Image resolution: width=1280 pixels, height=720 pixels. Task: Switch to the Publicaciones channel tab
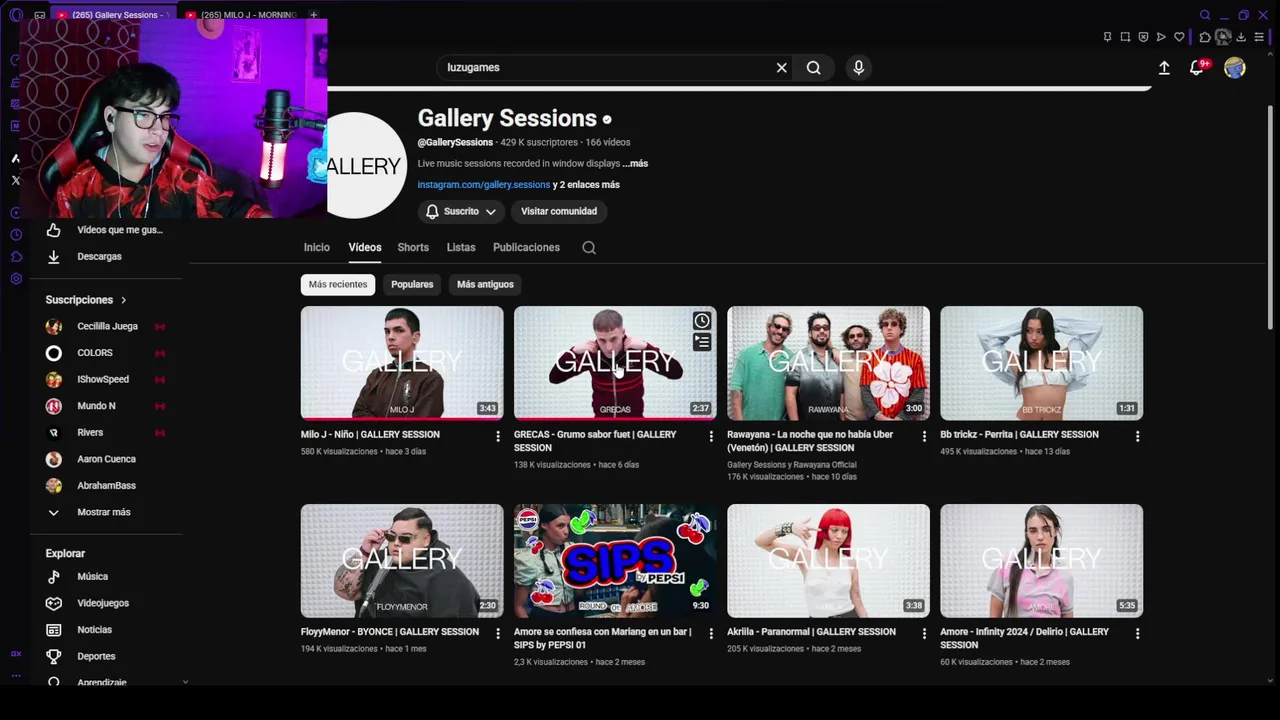[526, 247]
